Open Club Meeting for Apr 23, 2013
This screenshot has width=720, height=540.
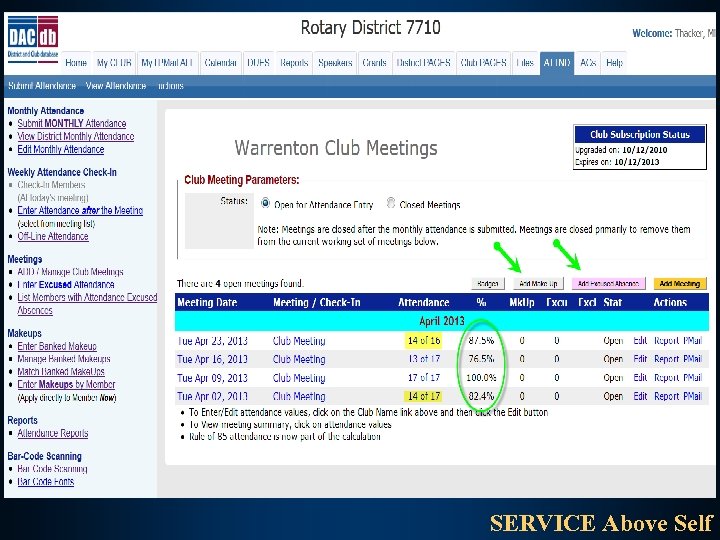[x=299, y=341]
